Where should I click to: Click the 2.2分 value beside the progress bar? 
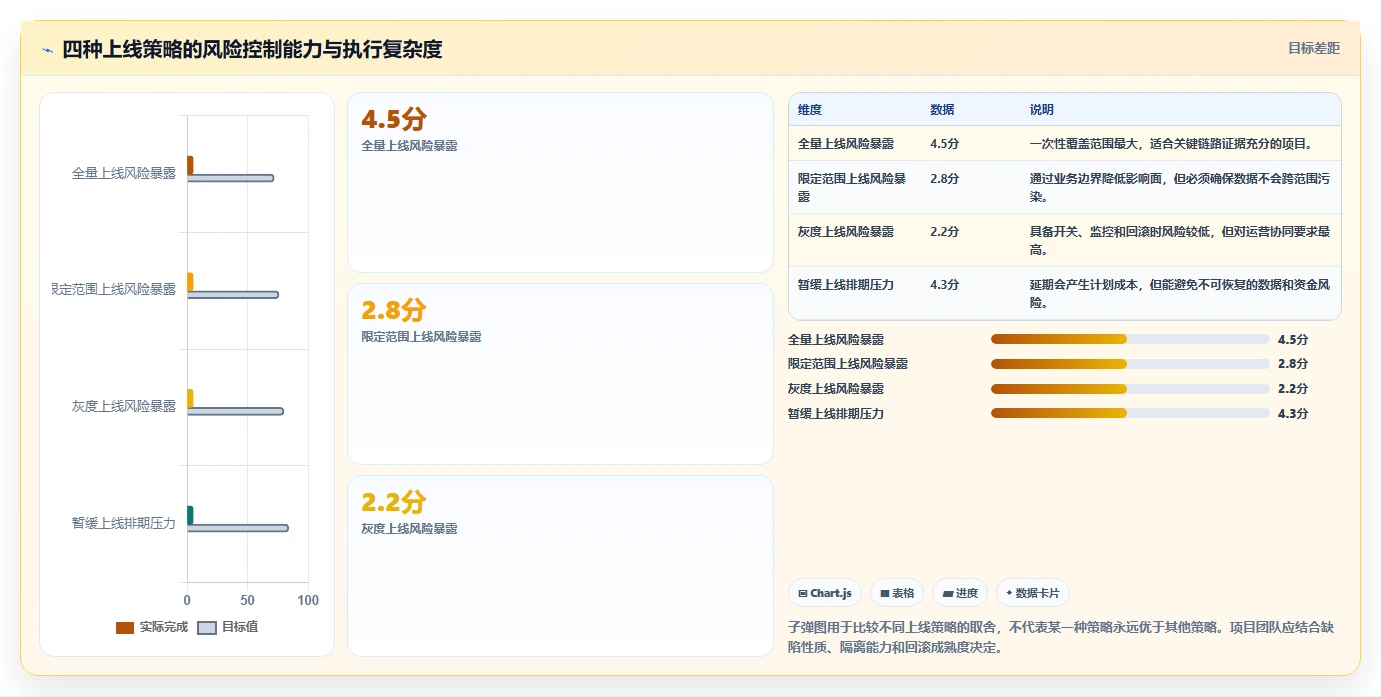coord(1293,389)
